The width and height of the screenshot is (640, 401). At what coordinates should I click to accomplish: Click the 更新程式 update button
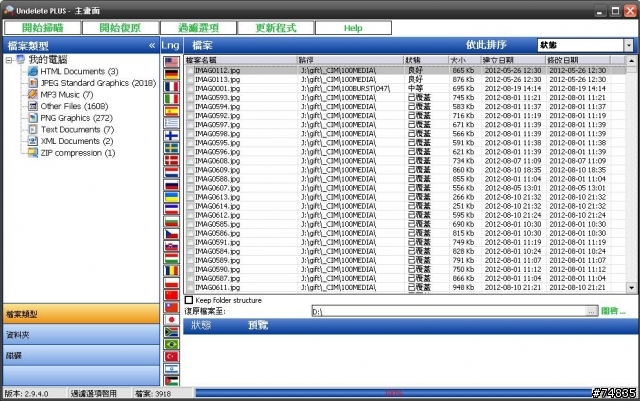click(276, 28)
